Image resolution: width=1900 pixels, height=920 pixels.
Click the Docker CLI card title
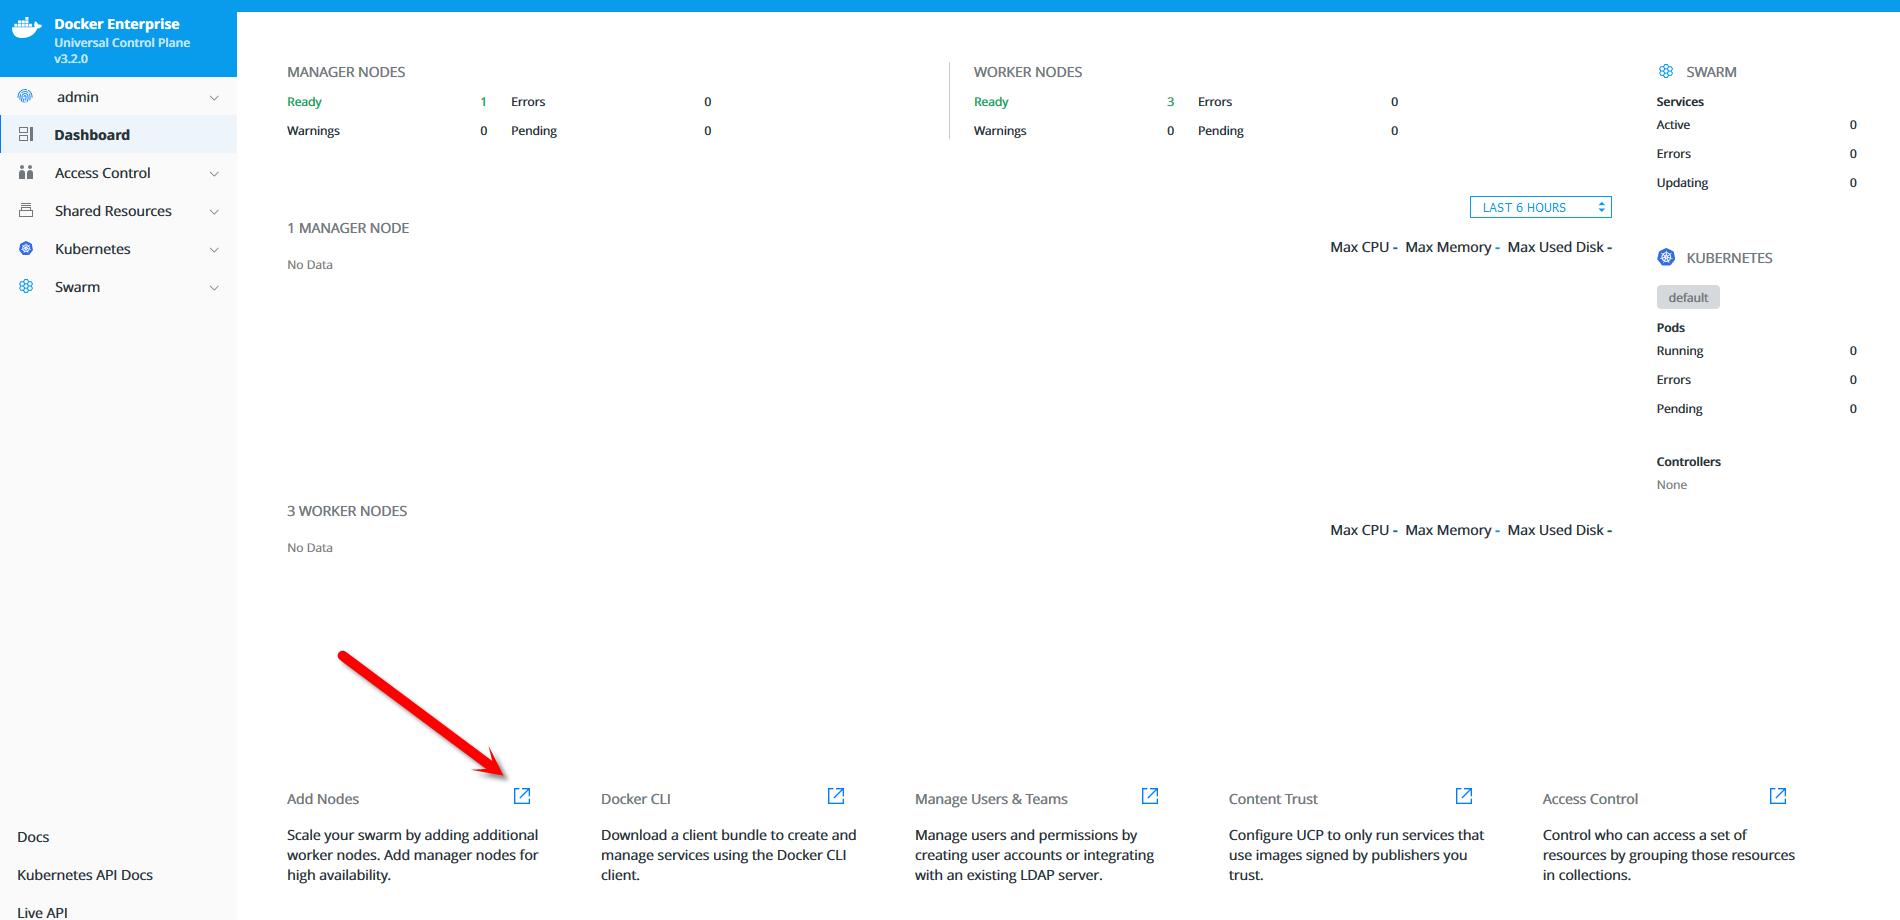(x=636, y=799)
